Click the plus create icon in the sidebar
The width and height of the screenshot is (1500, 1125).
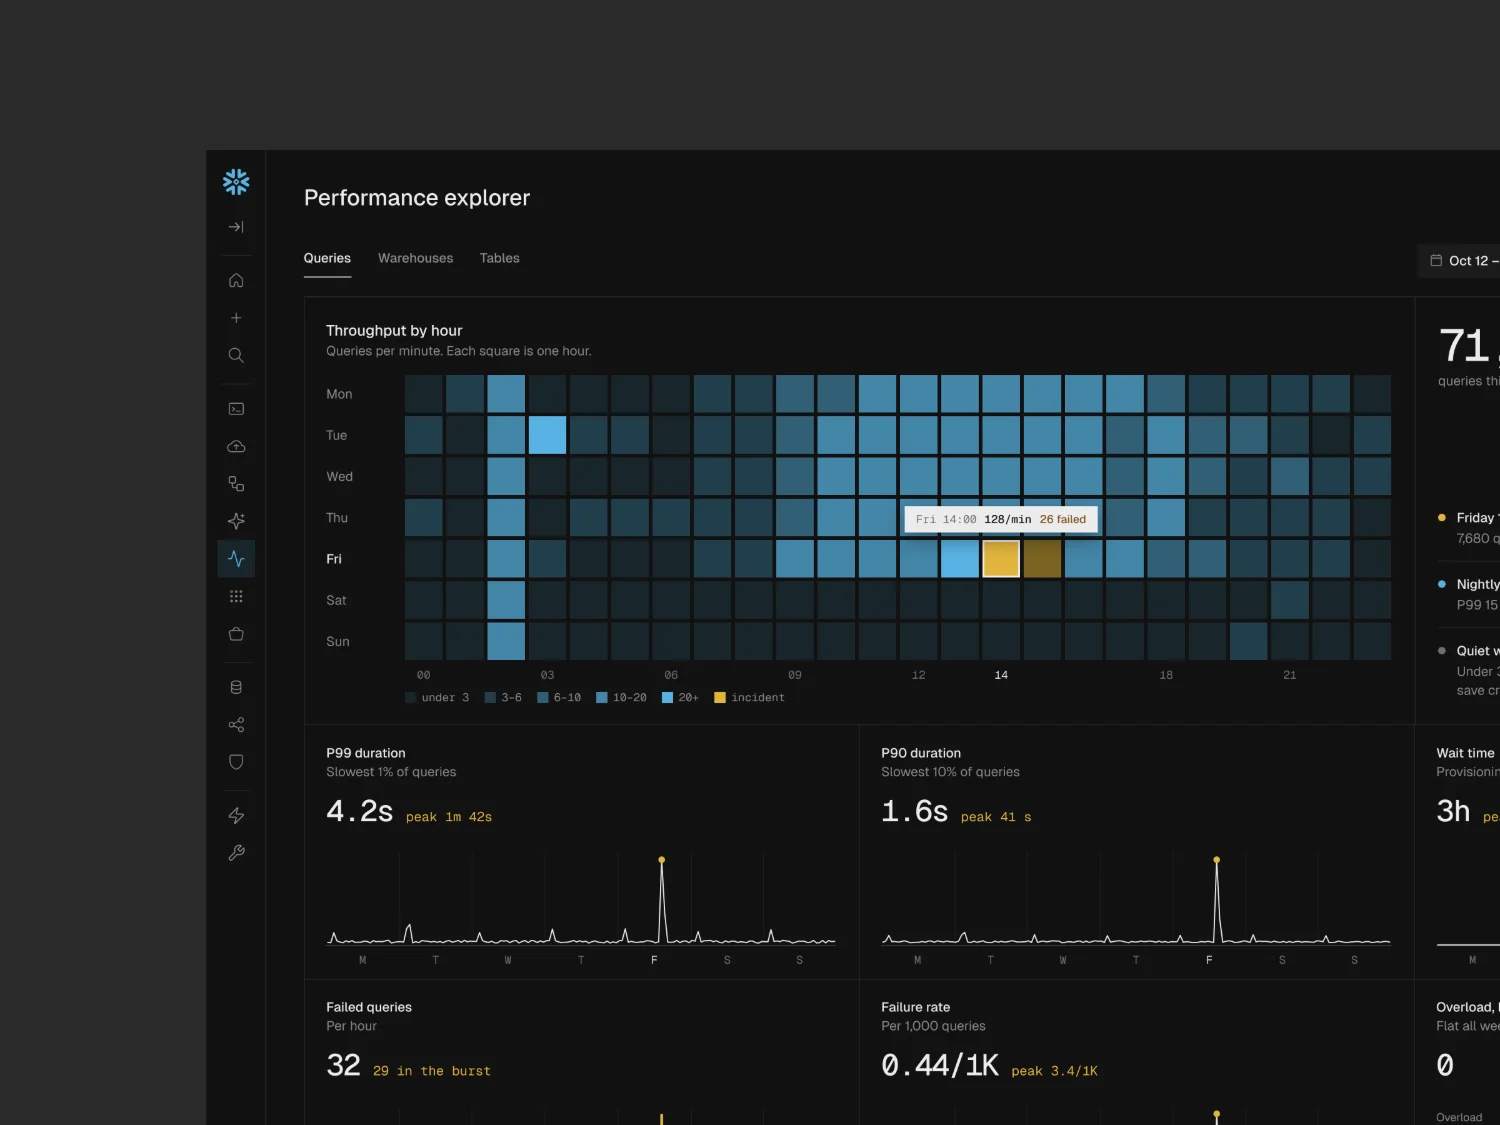(236, 318)
